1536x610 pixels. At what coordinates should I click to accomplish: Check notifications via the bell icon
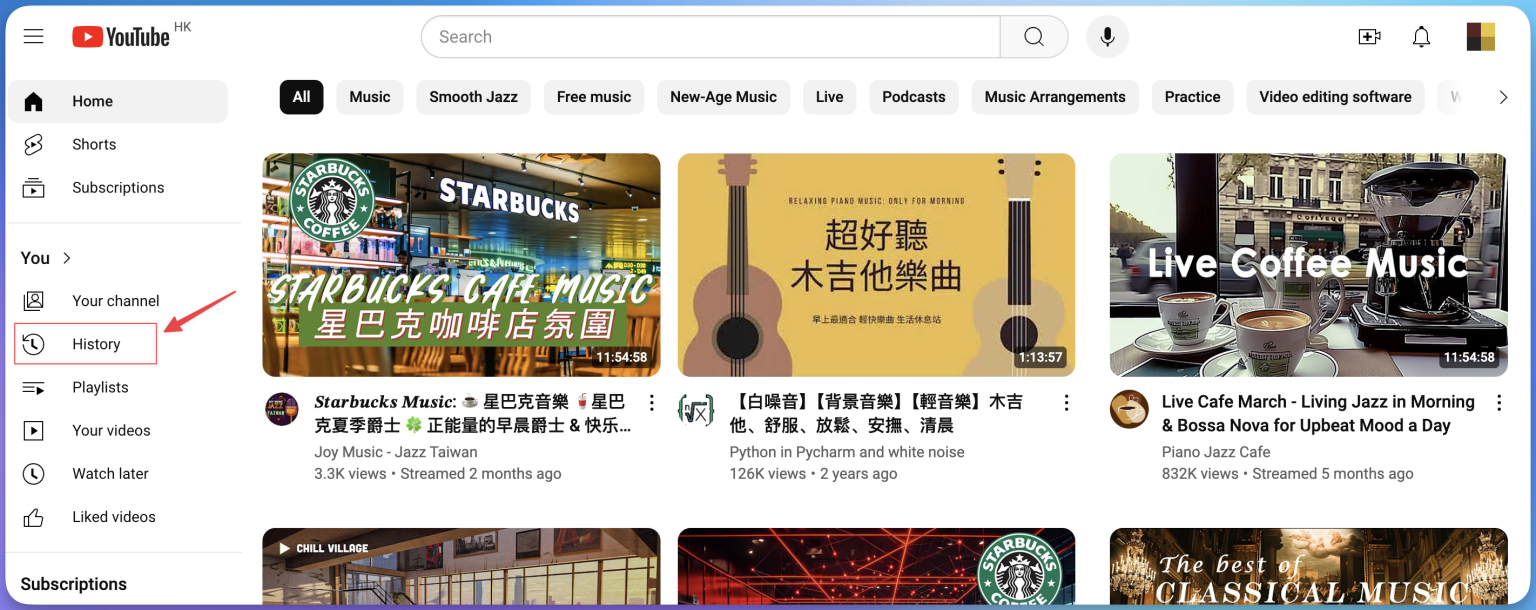click(x=1421, y=36)
